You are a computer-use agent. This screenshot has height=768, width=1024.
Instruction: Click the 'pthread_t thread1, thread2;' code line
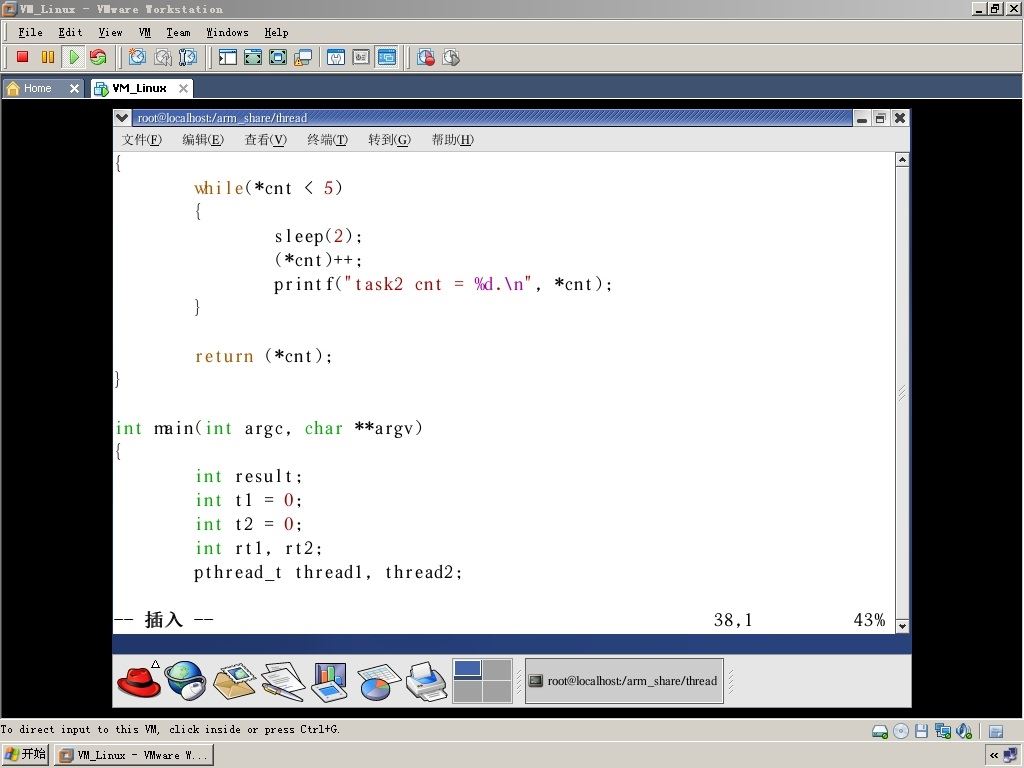point(328,572)
